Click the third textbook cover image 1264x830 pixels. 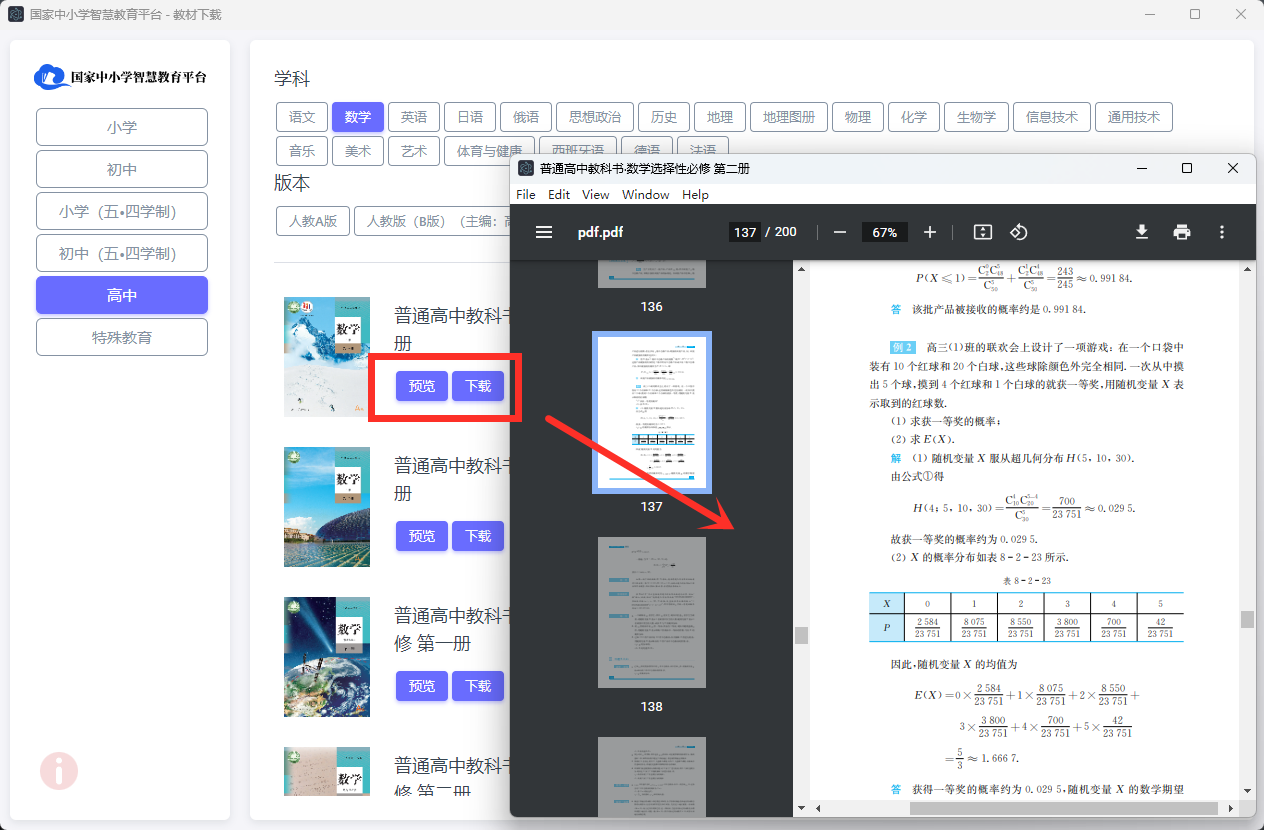click(x=327, y=657)
